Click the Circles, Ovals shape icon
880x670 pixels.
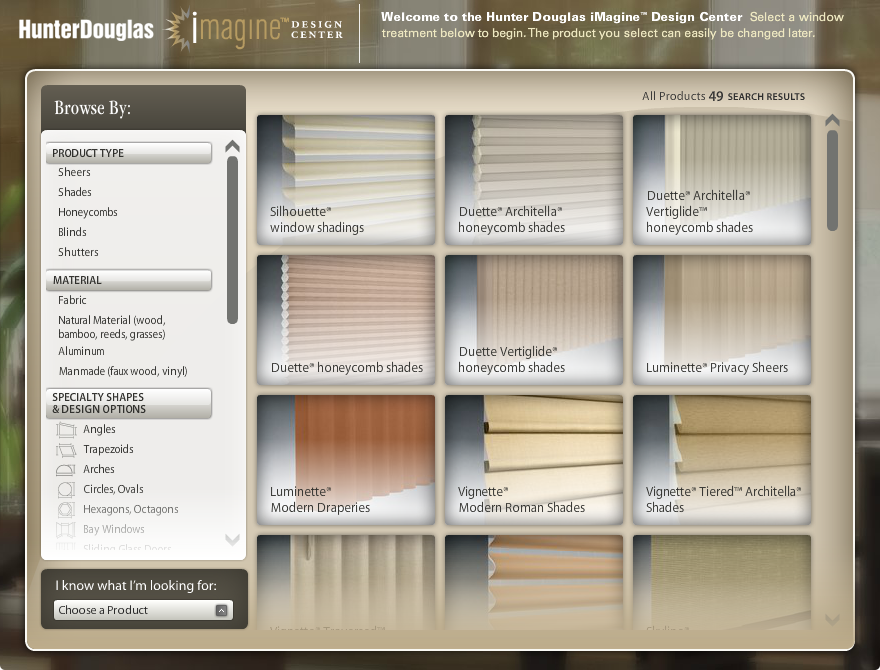(x=66, y=489)
